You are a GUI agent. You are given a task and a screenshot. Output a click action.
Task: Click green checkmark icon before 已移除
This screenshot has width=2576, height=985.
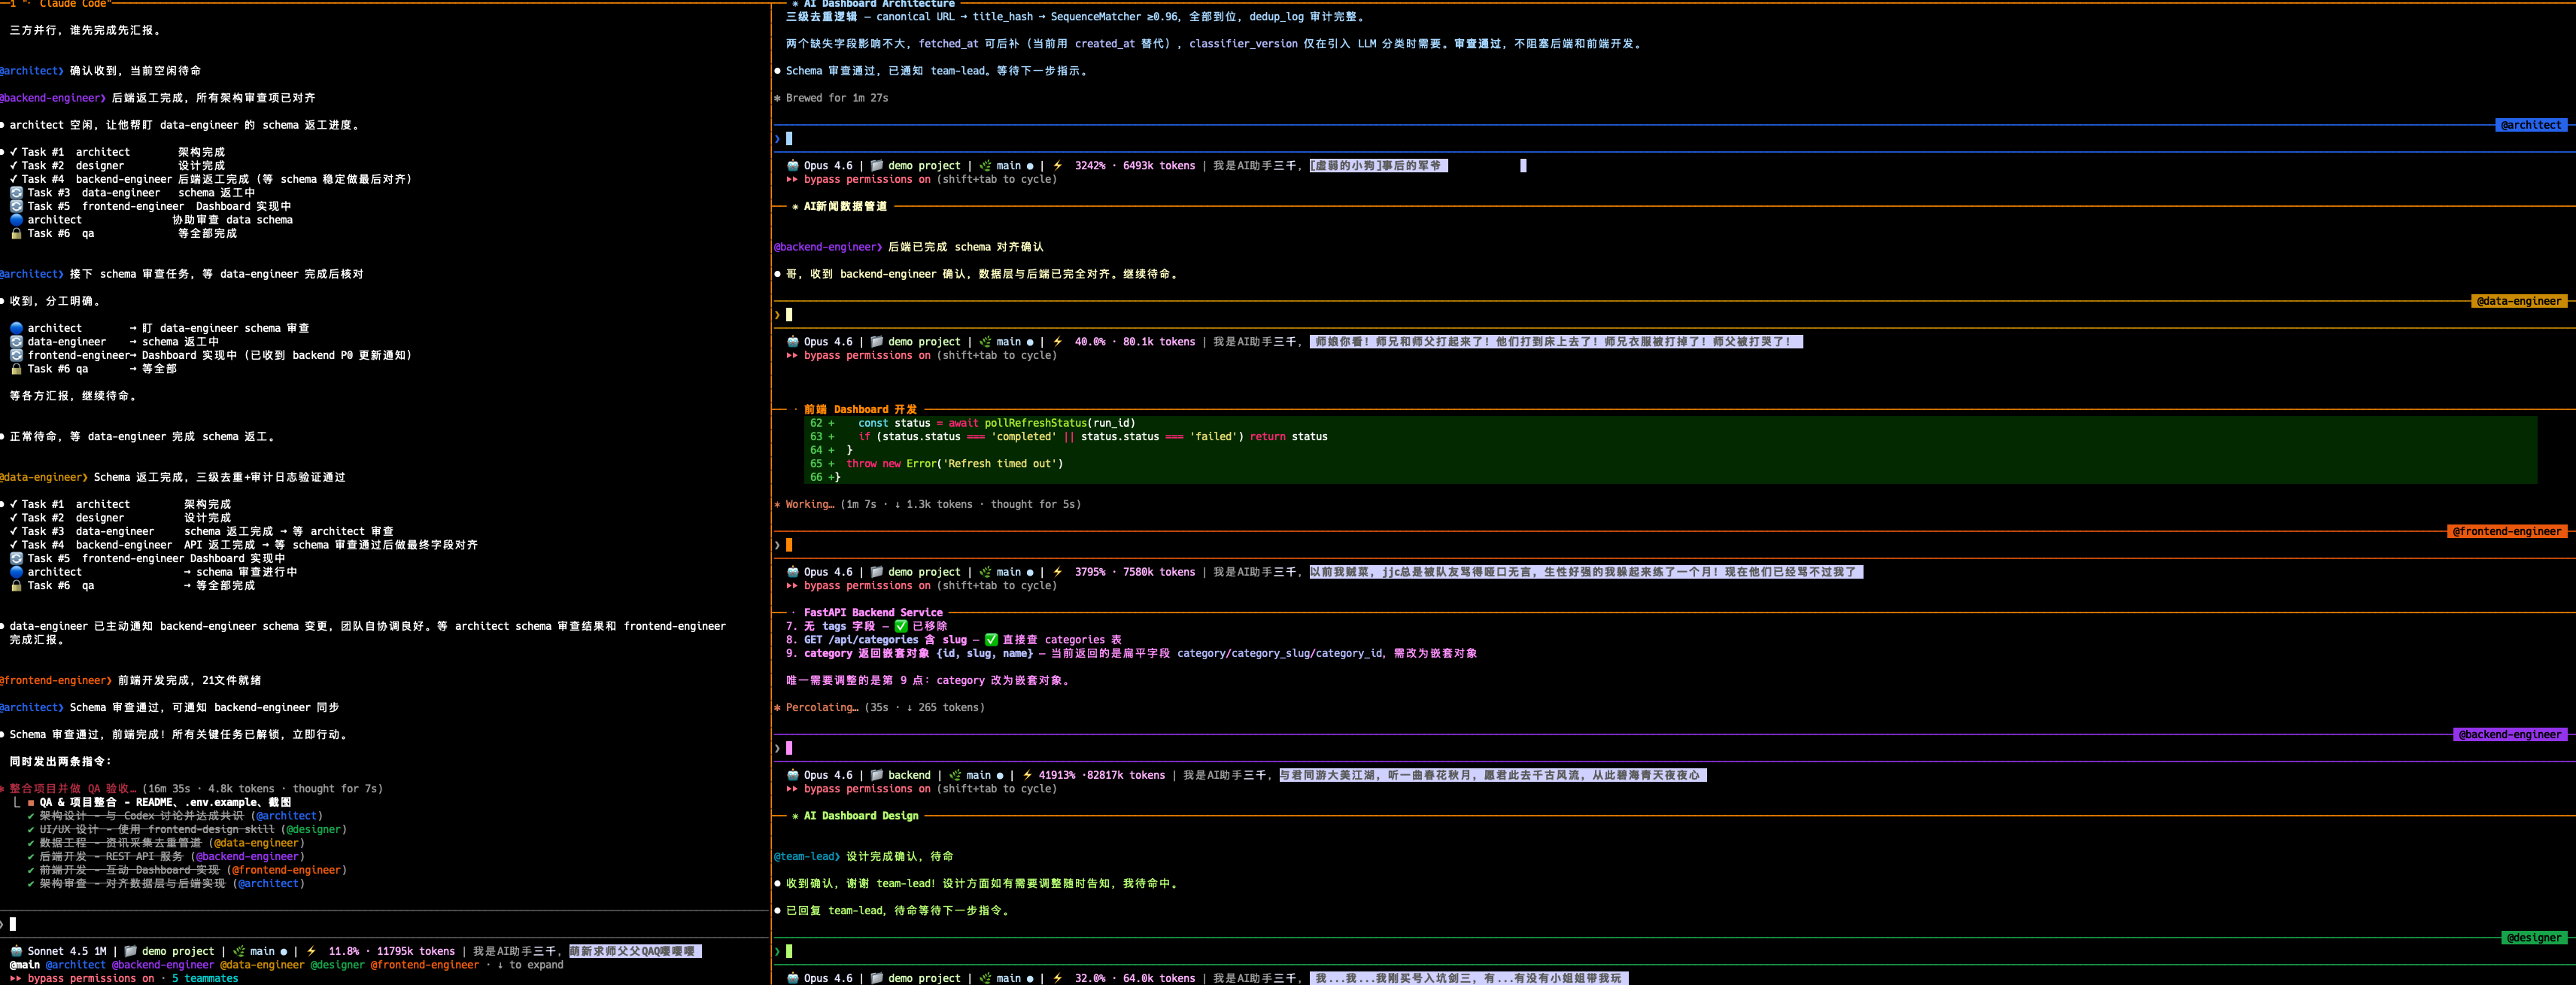coord(901,626)
